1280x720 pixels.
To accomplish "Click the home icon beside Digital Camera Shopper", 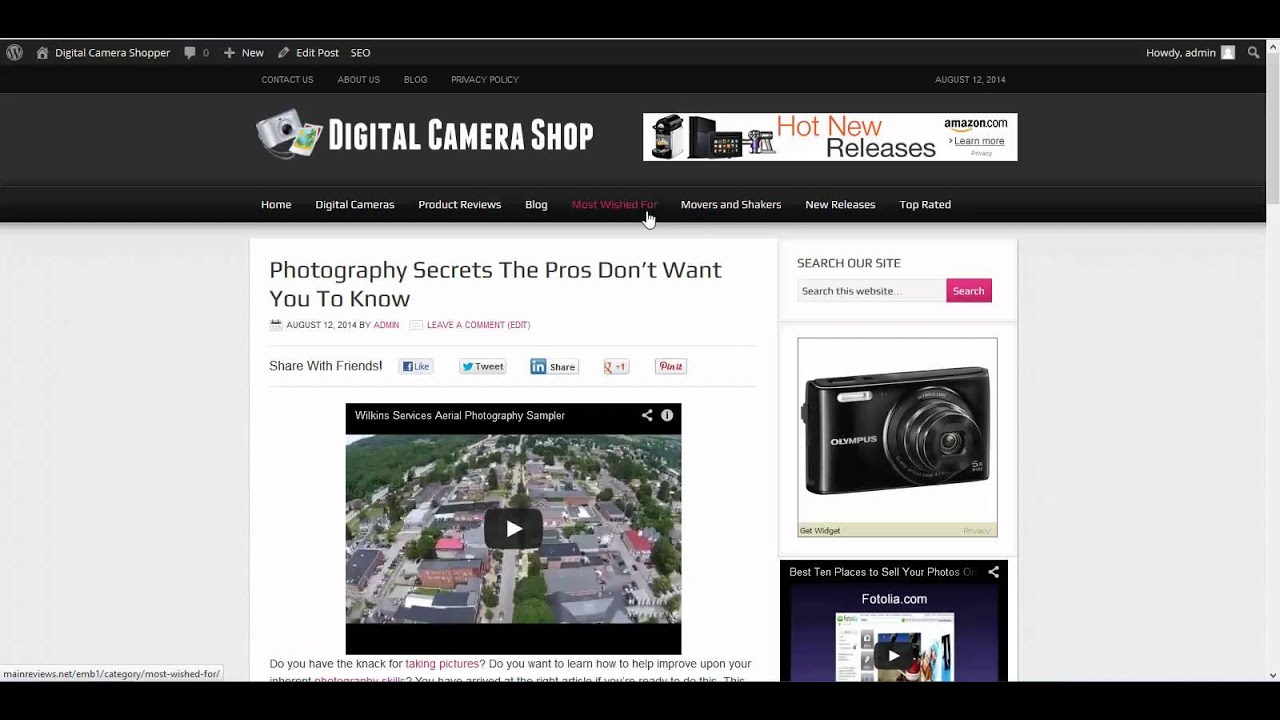I will click(42, 53).
